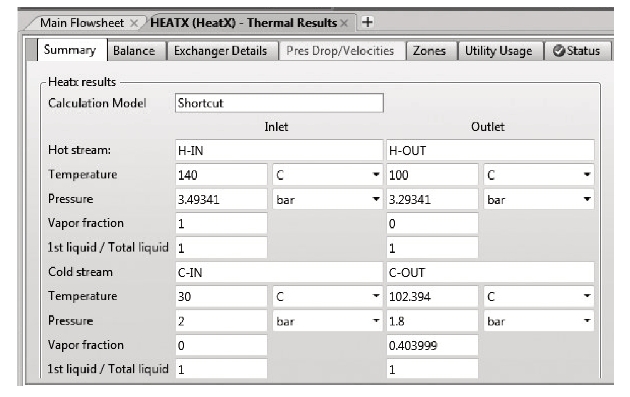Image resolution: width=630 pixels, height=397 pixels.
Task: Select hot inlet pressure value 3.49341
Action: pyautogui.click(x=221, y=199)
